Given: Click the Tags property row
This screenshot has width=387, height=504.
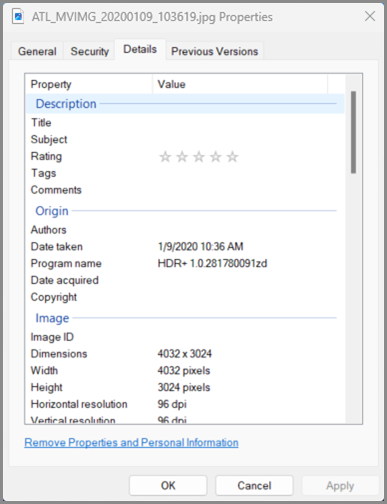Looking at the screenshot, I should (185, 173).
